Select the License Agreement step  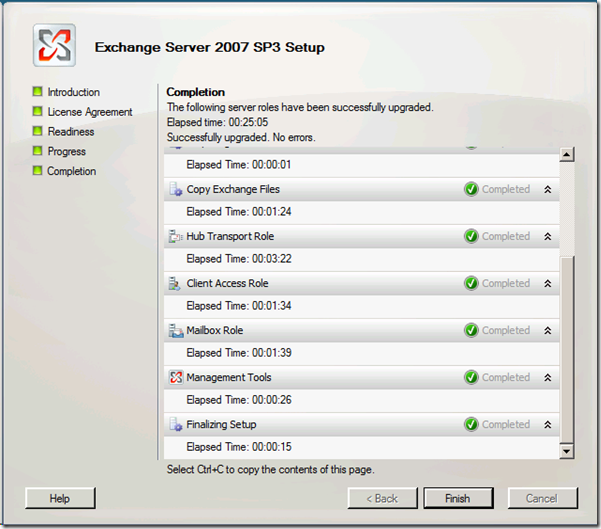tap(90, 112)
